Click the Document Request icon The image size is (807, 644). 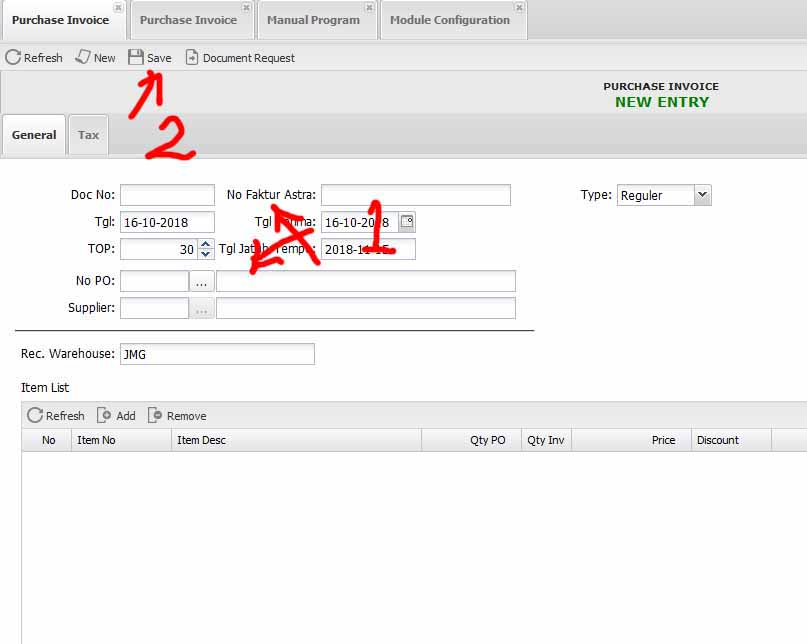(x=192, y=58)
